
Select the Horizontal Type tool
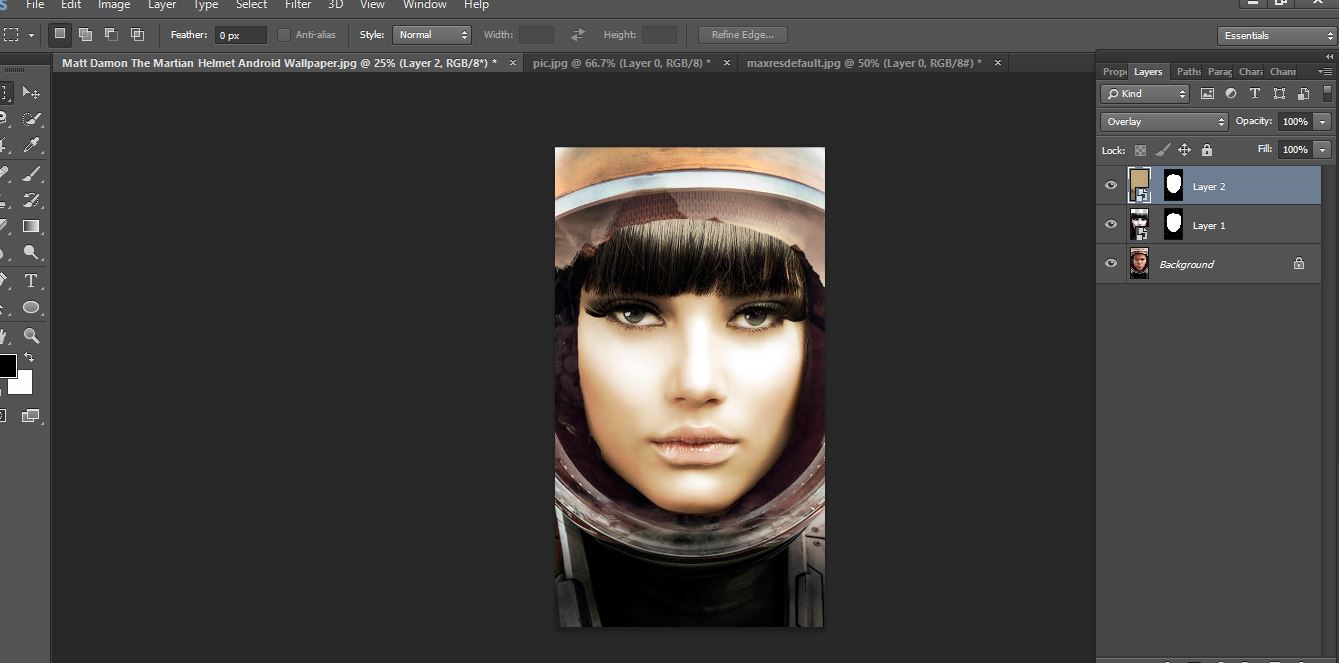tap(31, 281)
